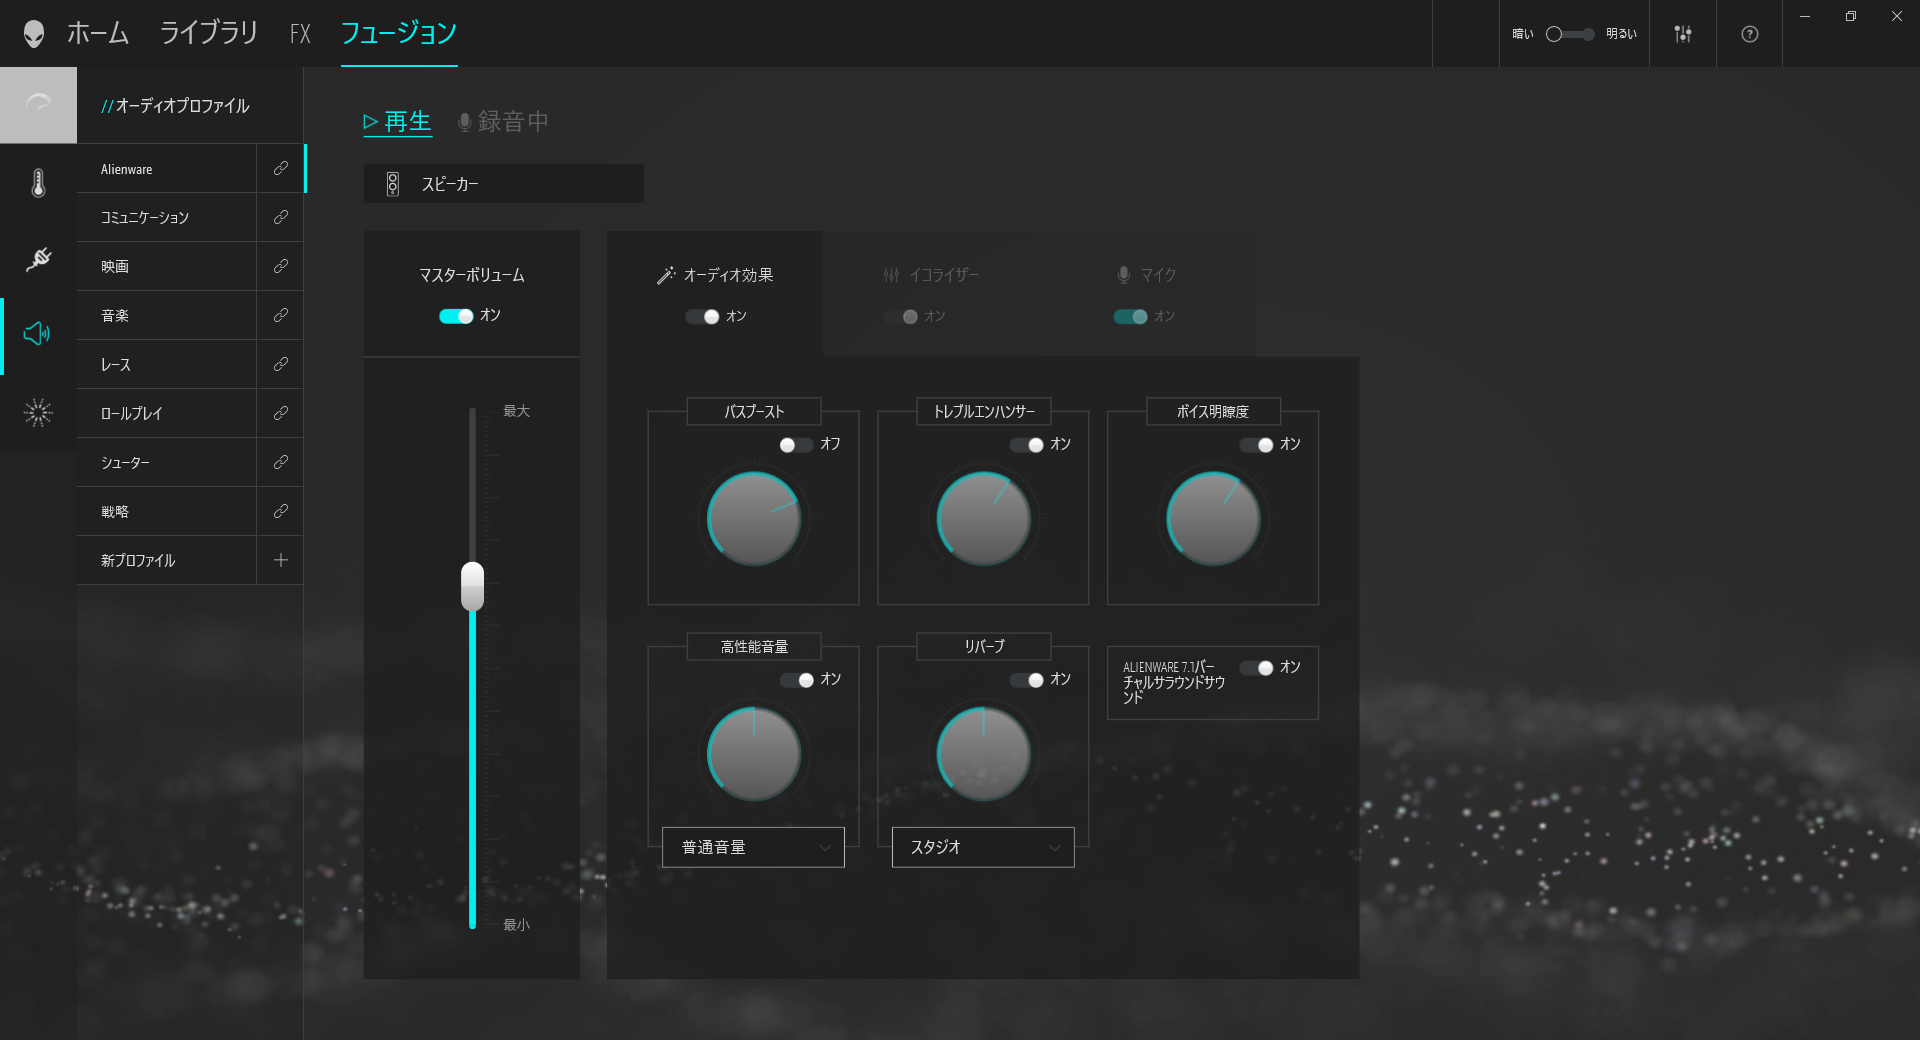The image size is (1920, 1040).
Task: Open the スタジオ reverb dropdown
Action: pyautogui.click(x=982, y=847)
